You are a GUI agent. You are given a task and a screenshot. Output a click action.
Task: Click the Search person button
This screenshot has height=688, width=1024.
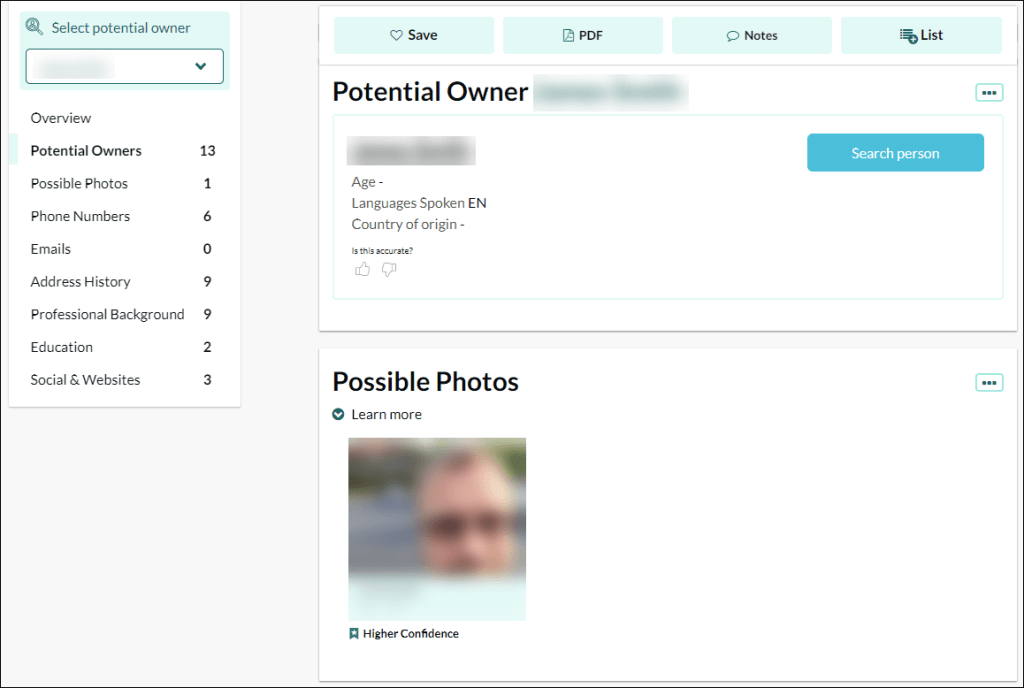[x=895, y=153]
